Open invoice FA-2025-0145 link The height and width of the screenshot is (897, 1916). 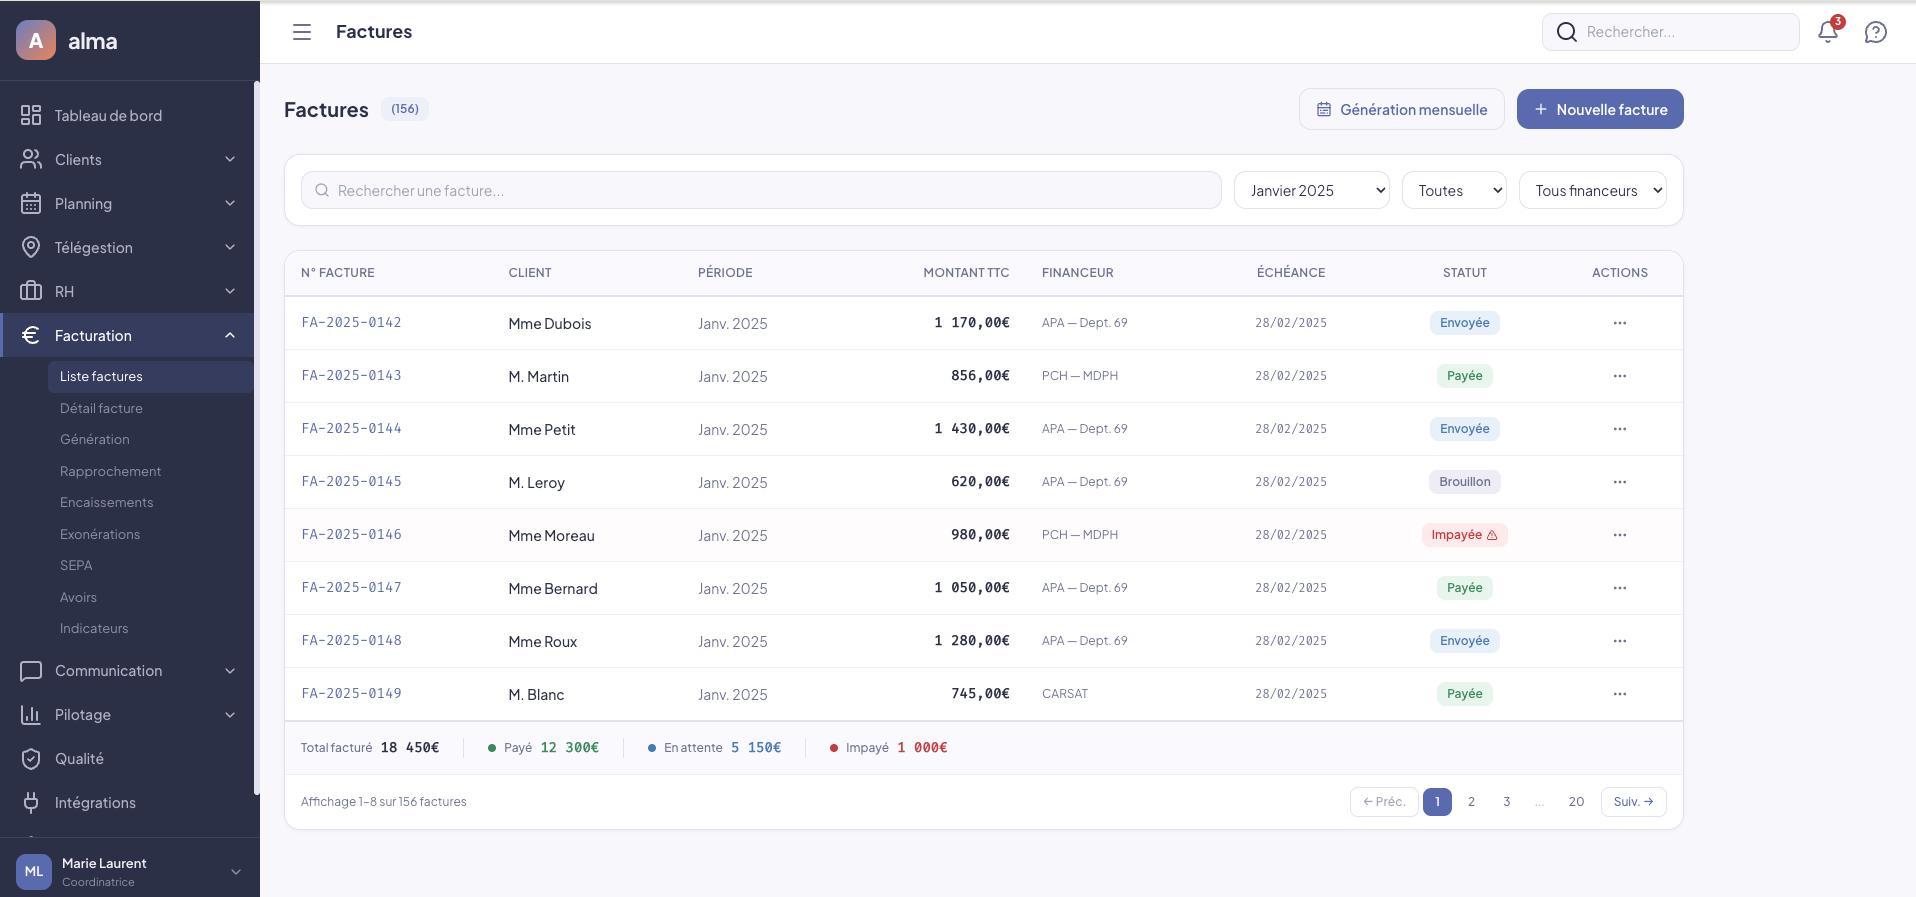coord(351,482)
